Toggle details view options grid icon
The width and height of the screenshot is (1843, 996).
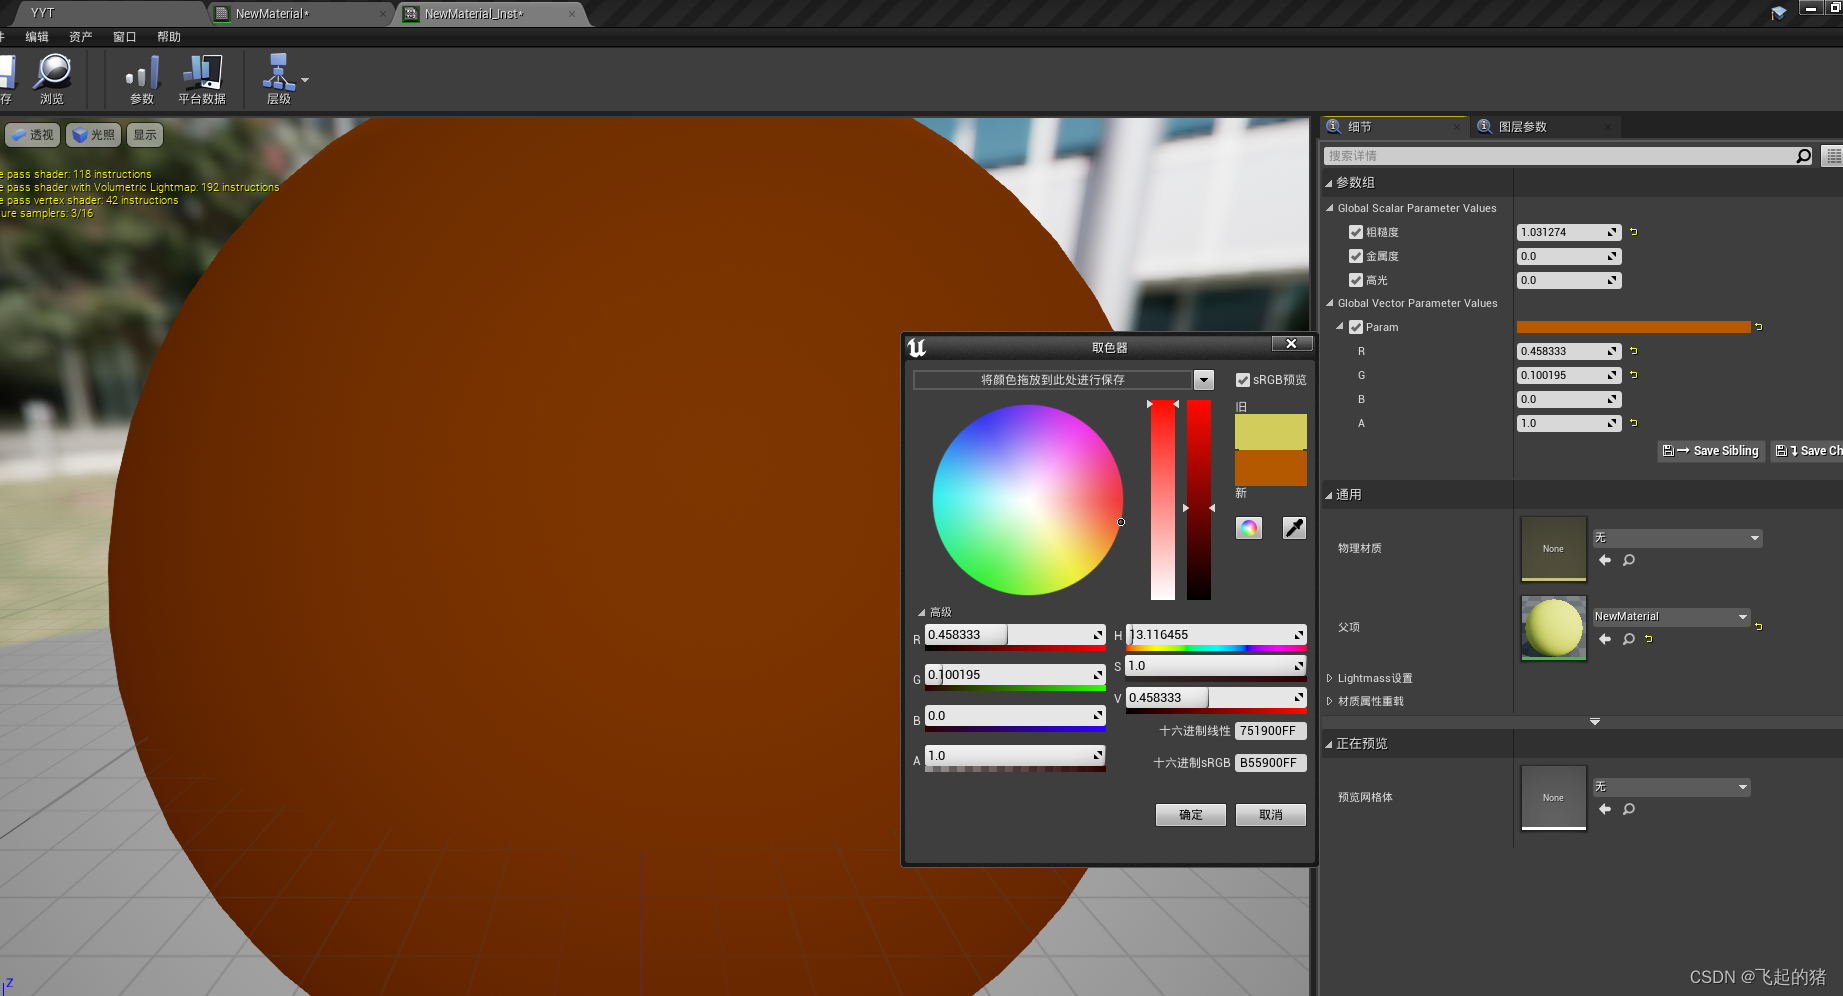1833,156
